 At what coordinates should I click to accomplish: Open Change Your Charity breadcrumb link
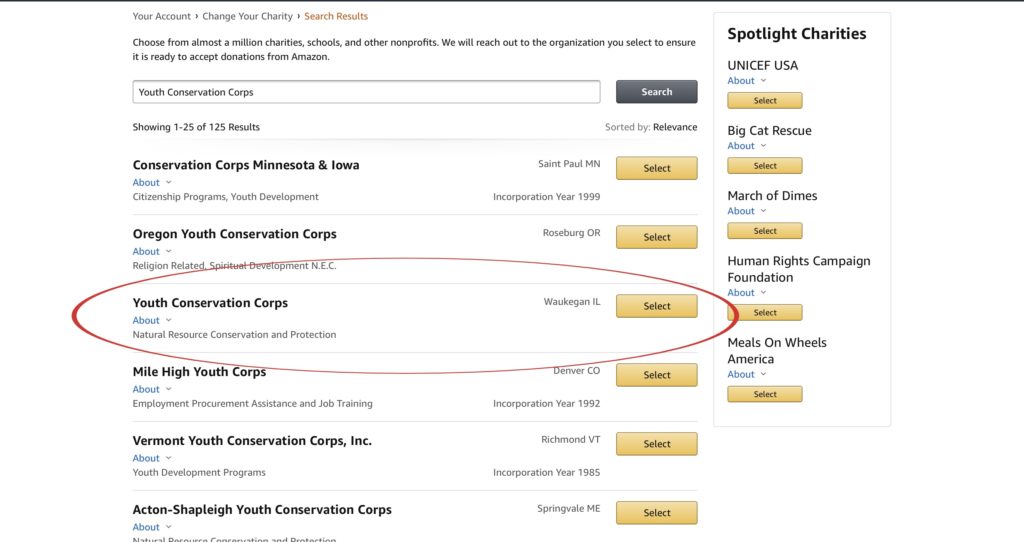(248, 16)
